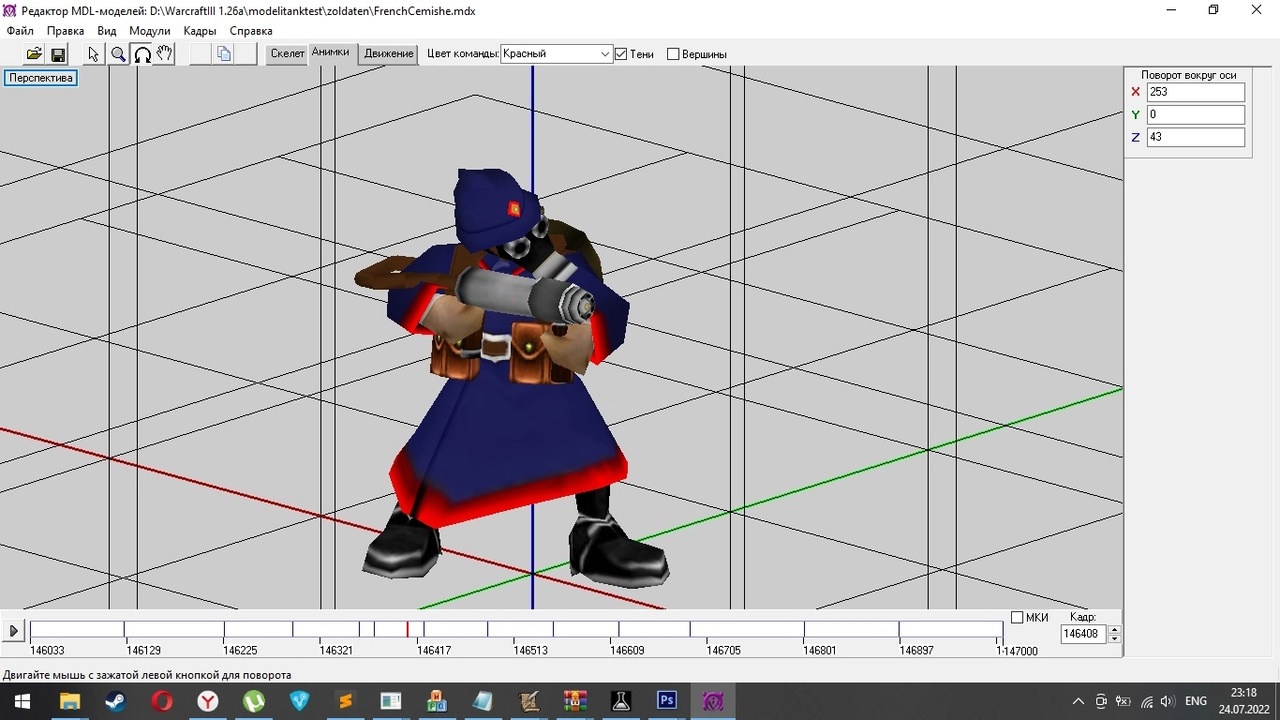Click the open file folder icon

tap(34, 54)
